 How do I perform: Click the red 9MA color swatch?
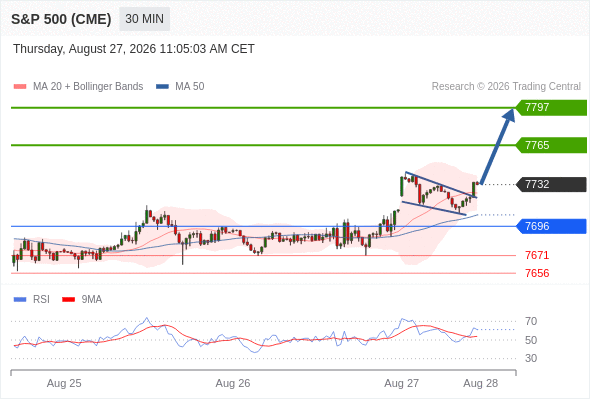(x=68, y=300)
